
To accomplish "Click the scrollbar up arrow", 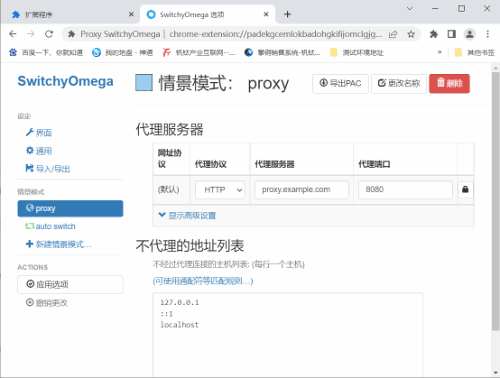I will click(x=496, y=67).
